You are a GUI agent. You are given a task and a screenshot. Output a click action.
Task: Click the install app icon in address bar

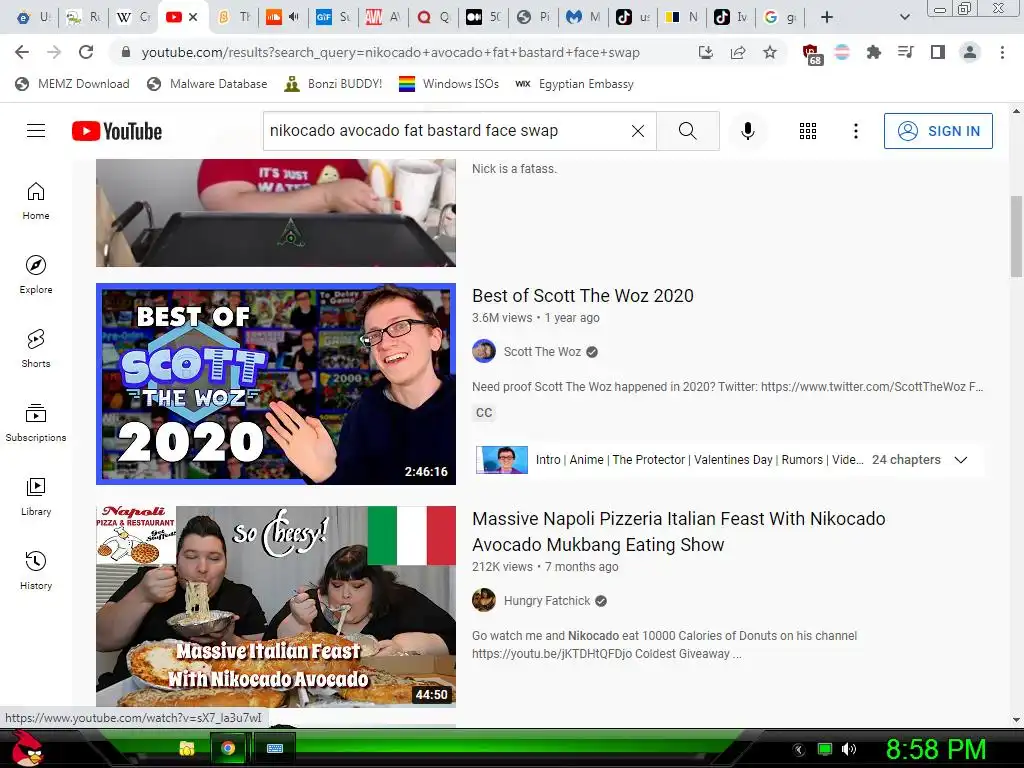click(705, 52)
